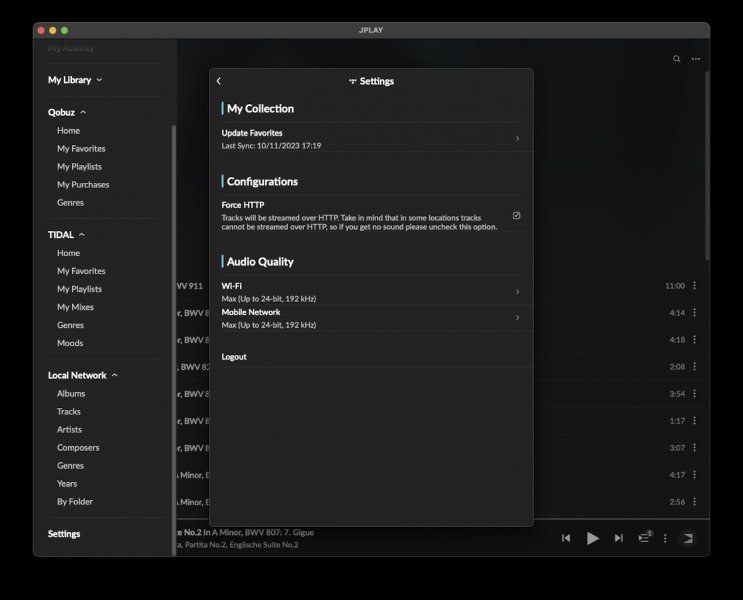Open TIDAL Moods
Viewport: 743px width, 600px height.
(x=70, y=343)
